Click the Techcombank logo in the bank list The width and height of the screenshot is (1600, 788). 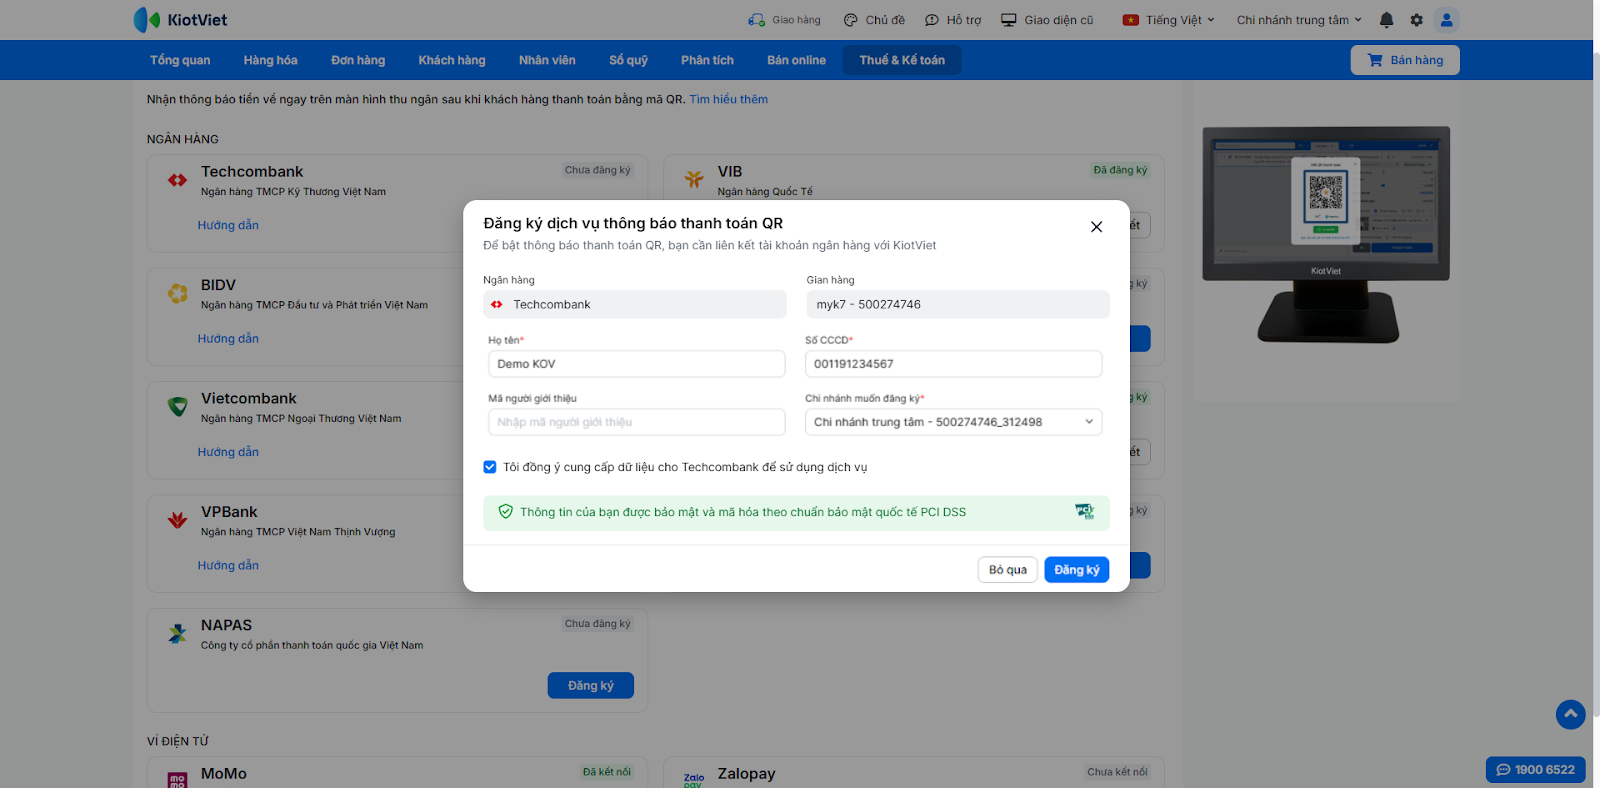click(x=178, y=180)
